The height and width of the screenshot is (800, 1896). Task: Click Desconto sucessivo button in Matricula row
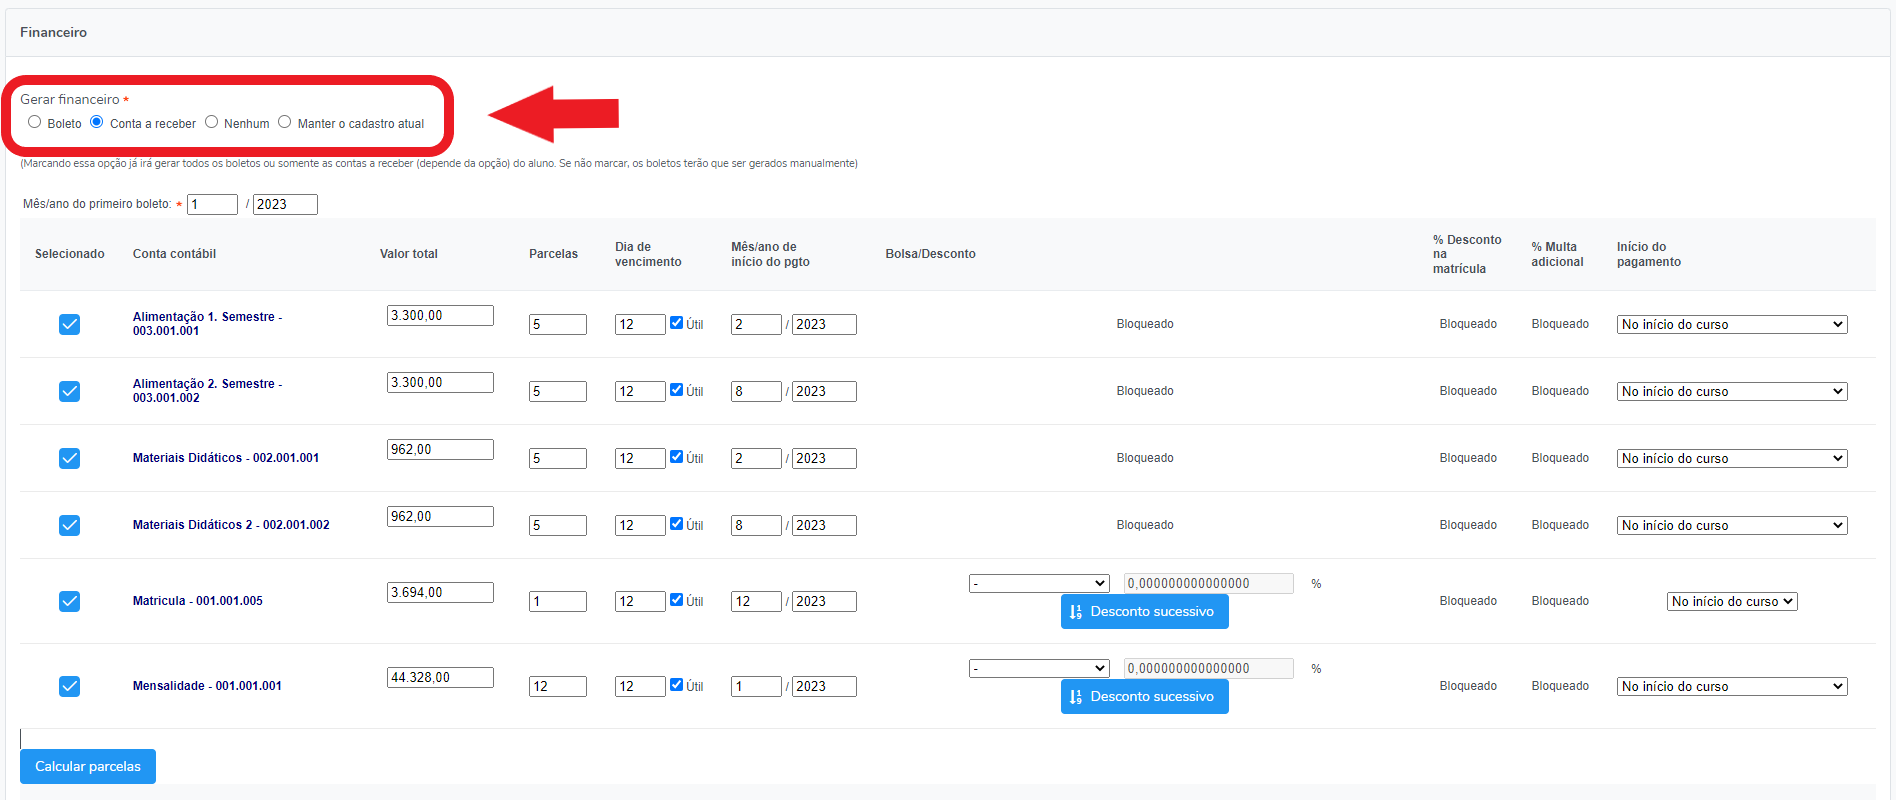click(1144, 612)
